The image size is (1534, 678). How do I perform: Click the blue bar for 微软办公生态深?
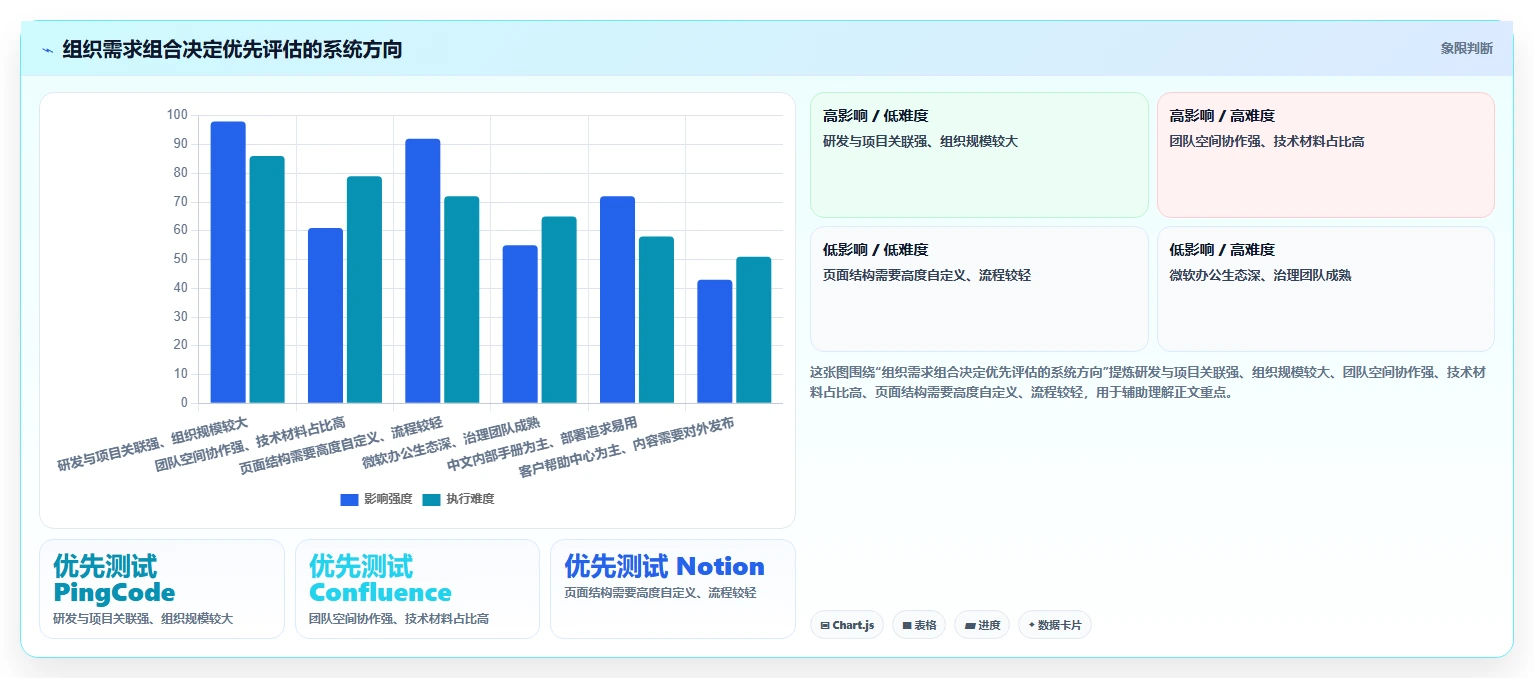(x=520, y=324)
